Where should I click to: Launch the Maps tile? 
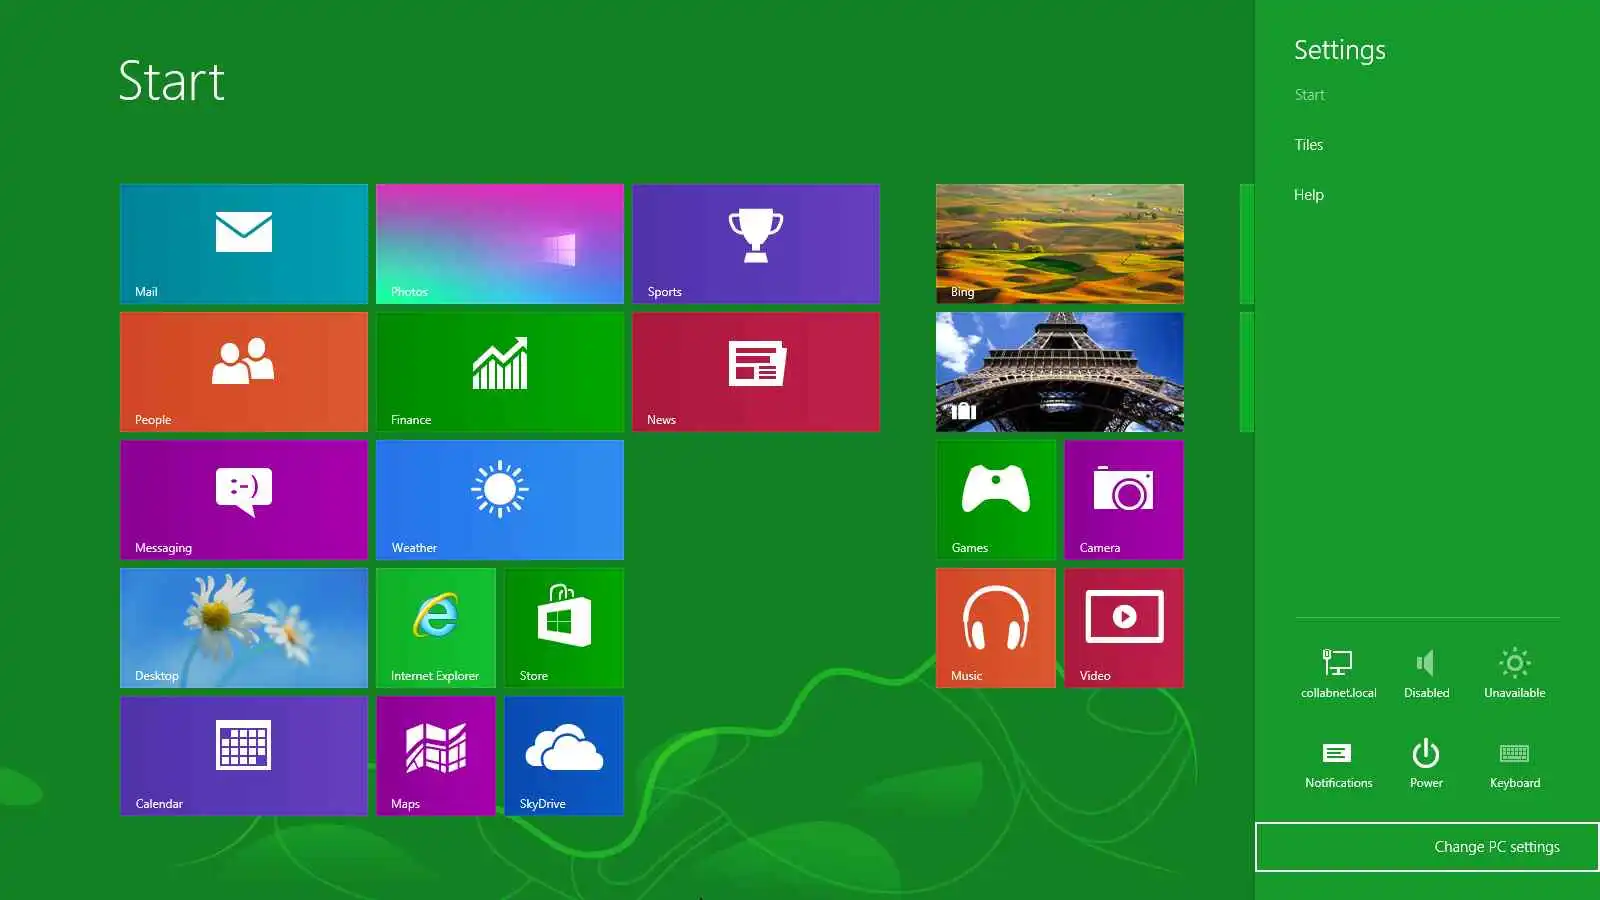tap(436, 756)
